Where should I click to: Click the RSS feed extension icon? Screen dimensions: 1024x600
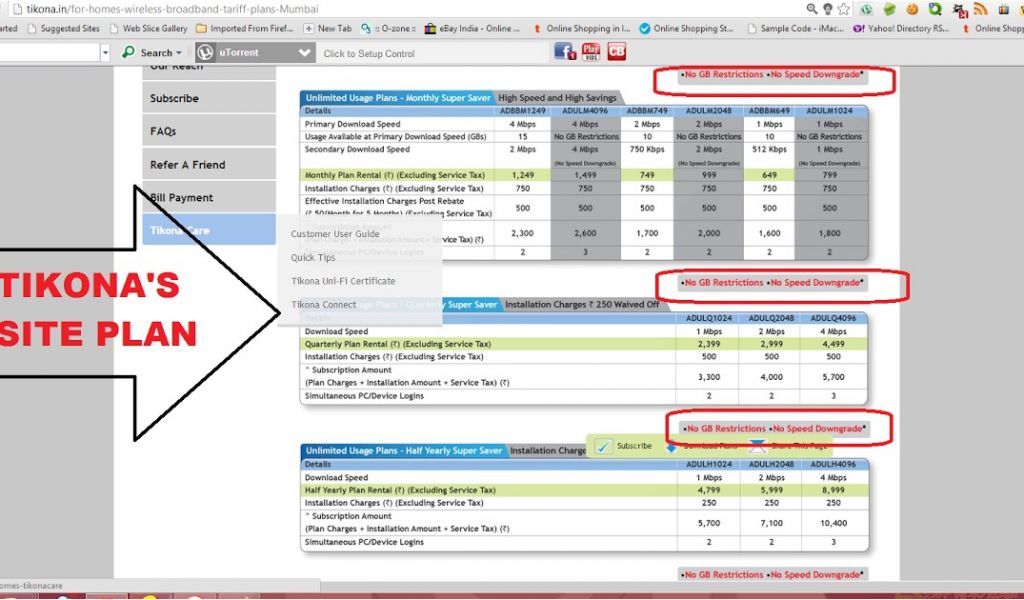(x=981, y=9)
